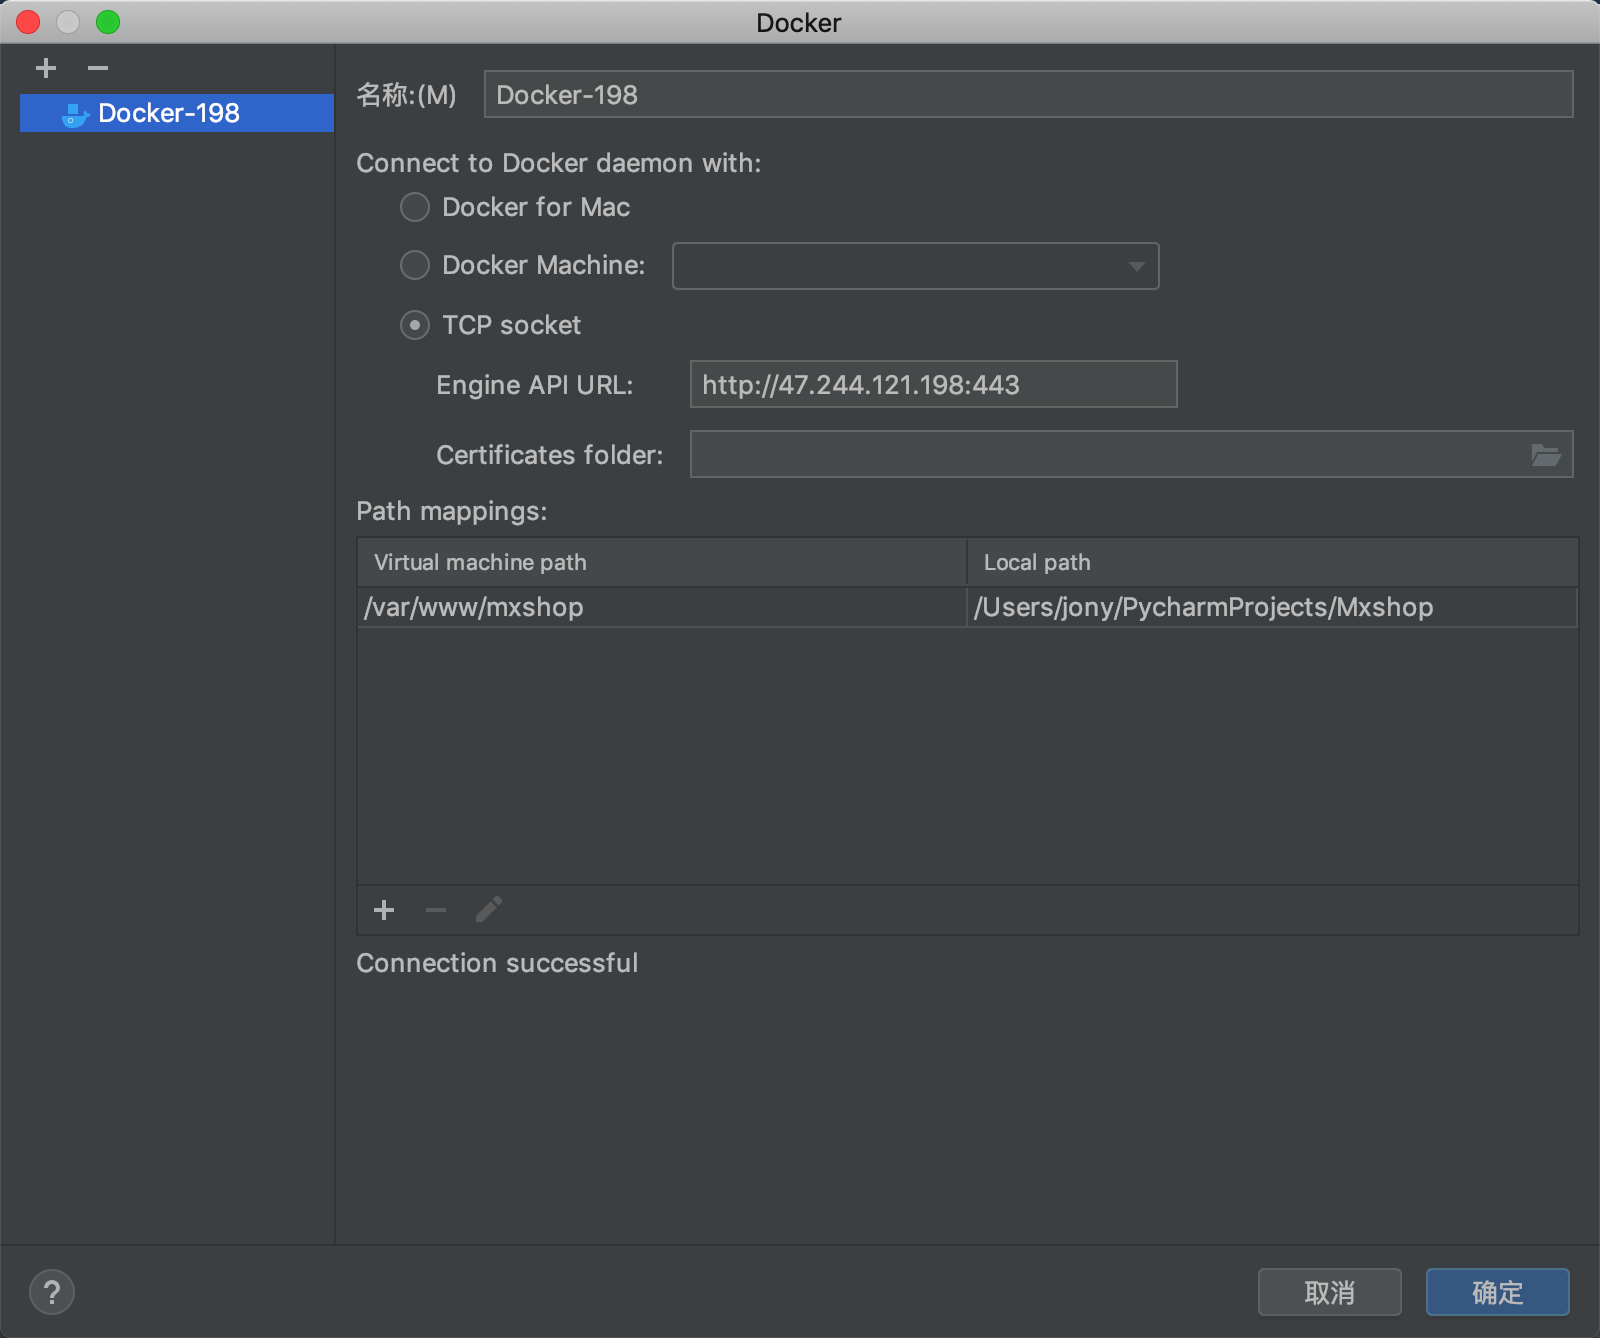Edit path mapping with pencil icon

489,910
